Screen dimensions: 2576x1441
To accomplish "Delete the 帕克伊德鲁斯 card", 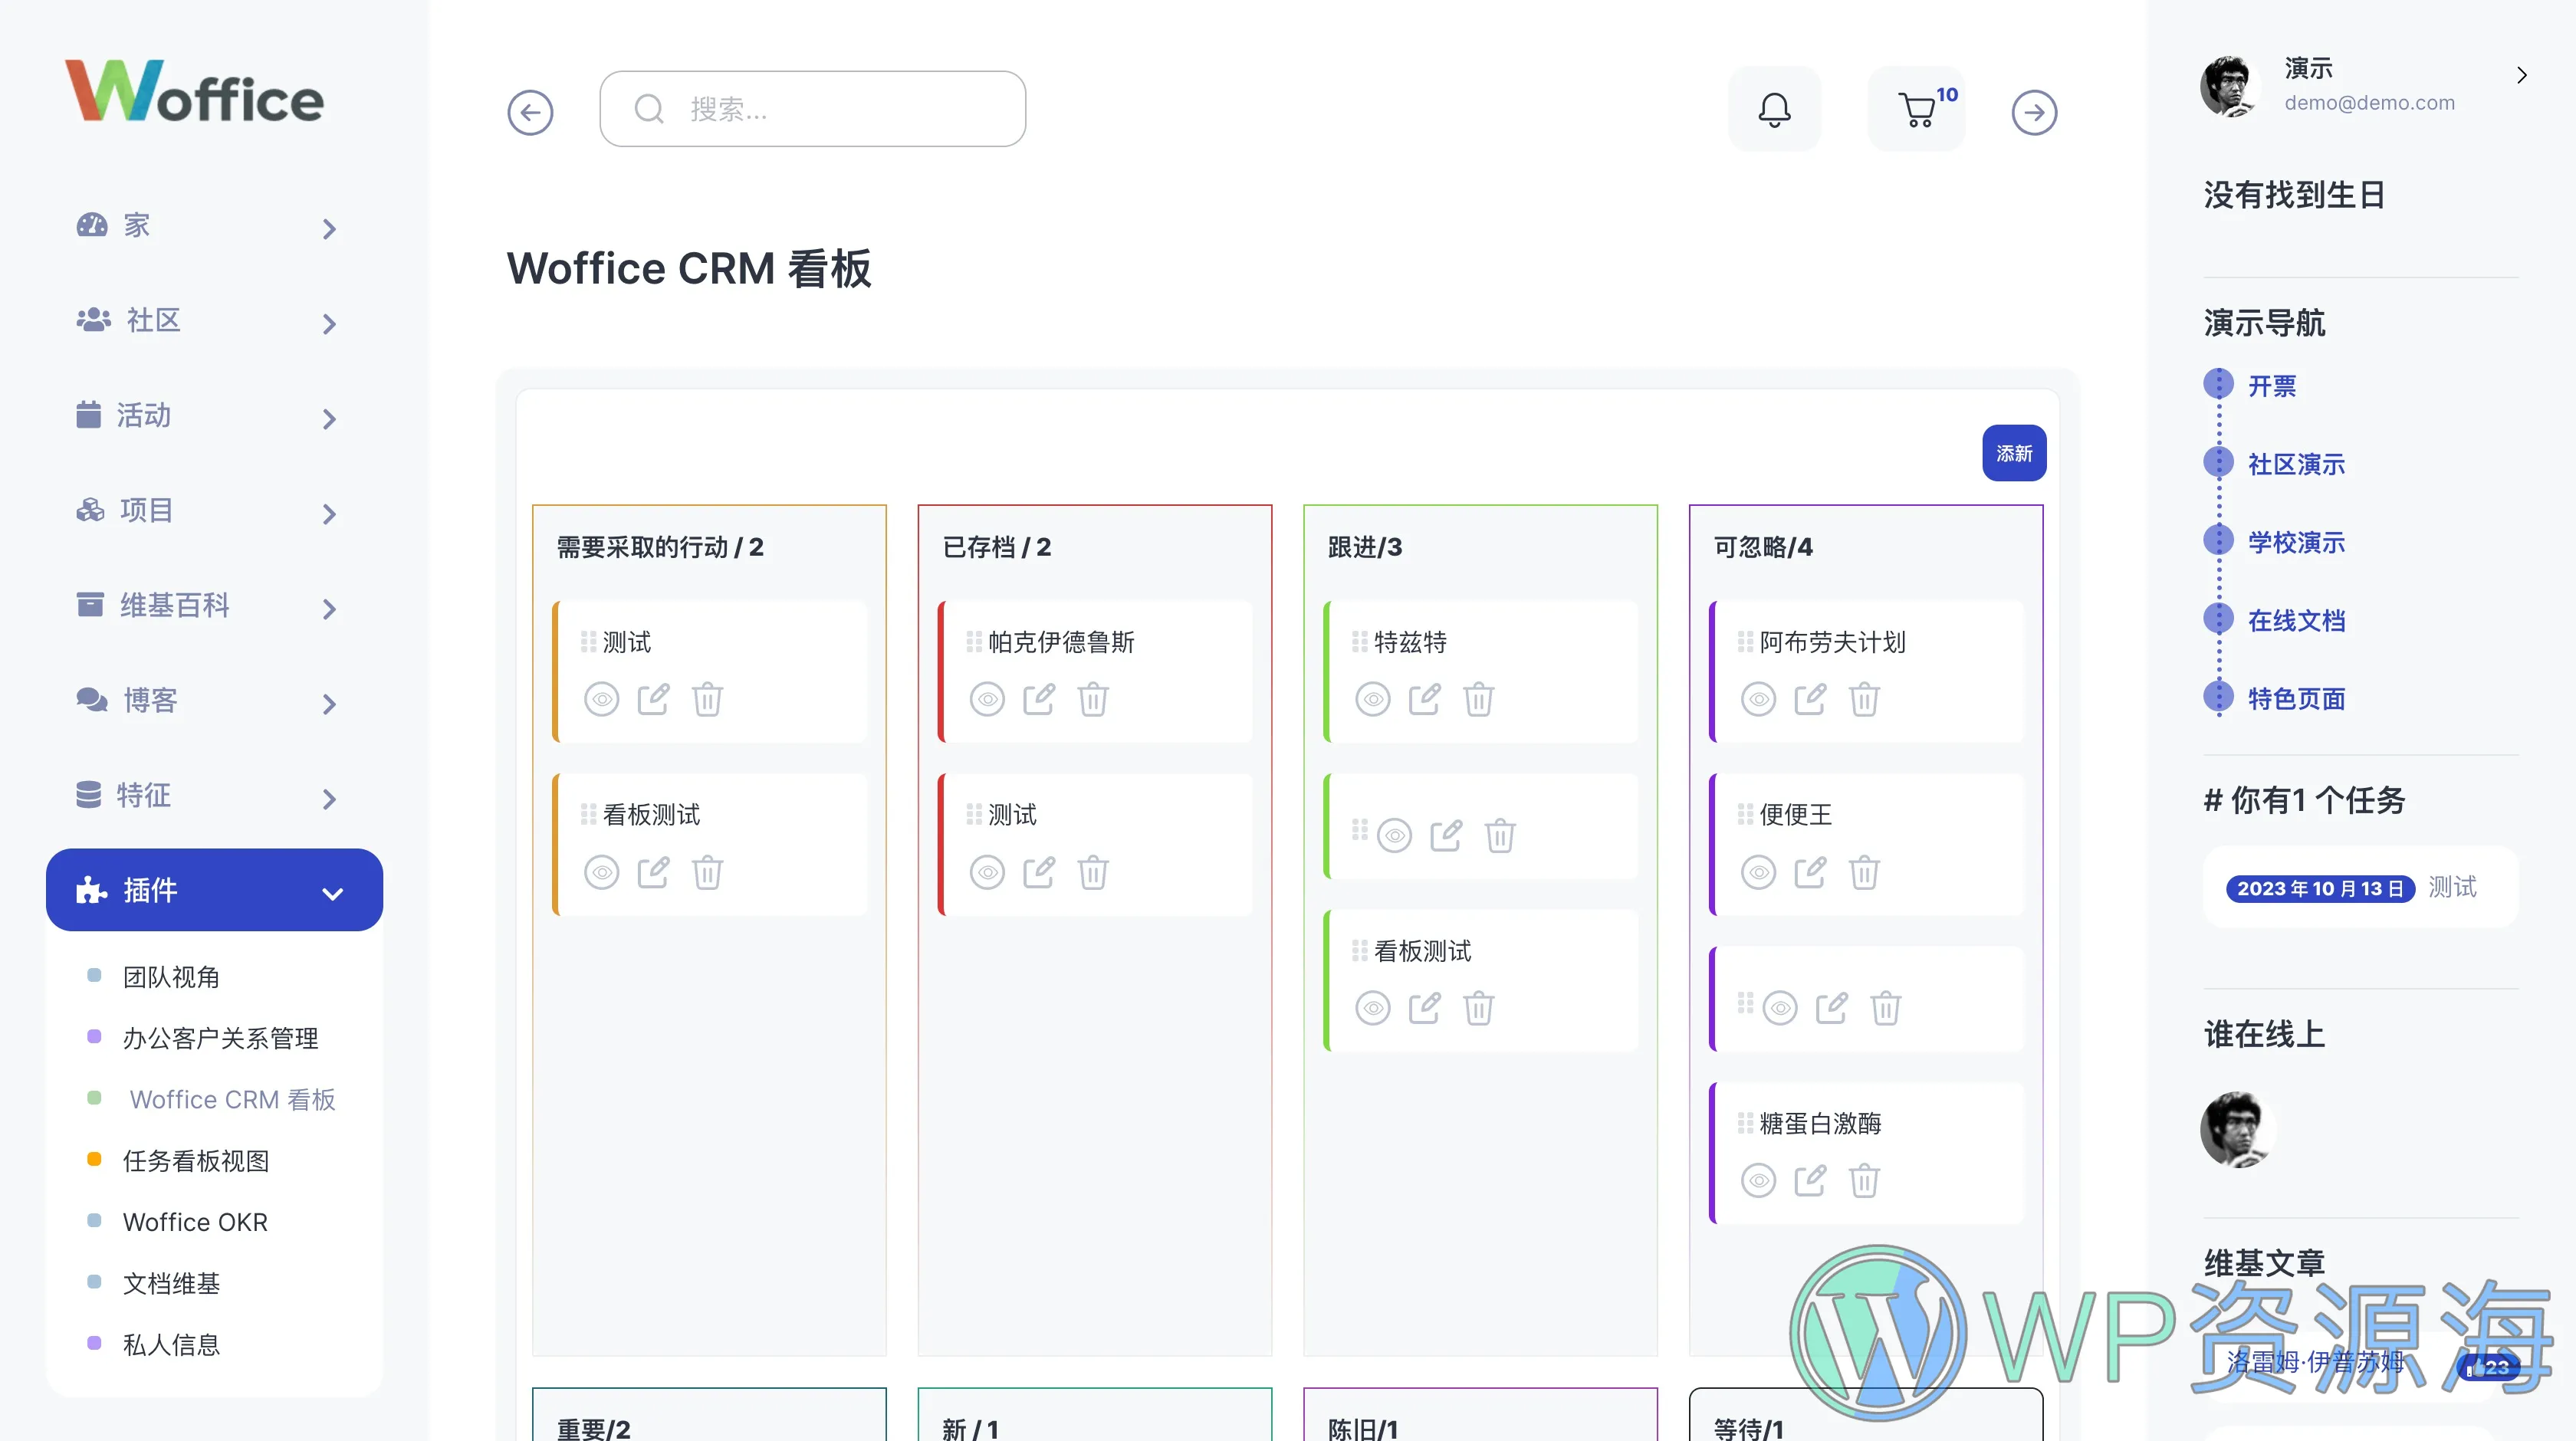I will 1093,698.
